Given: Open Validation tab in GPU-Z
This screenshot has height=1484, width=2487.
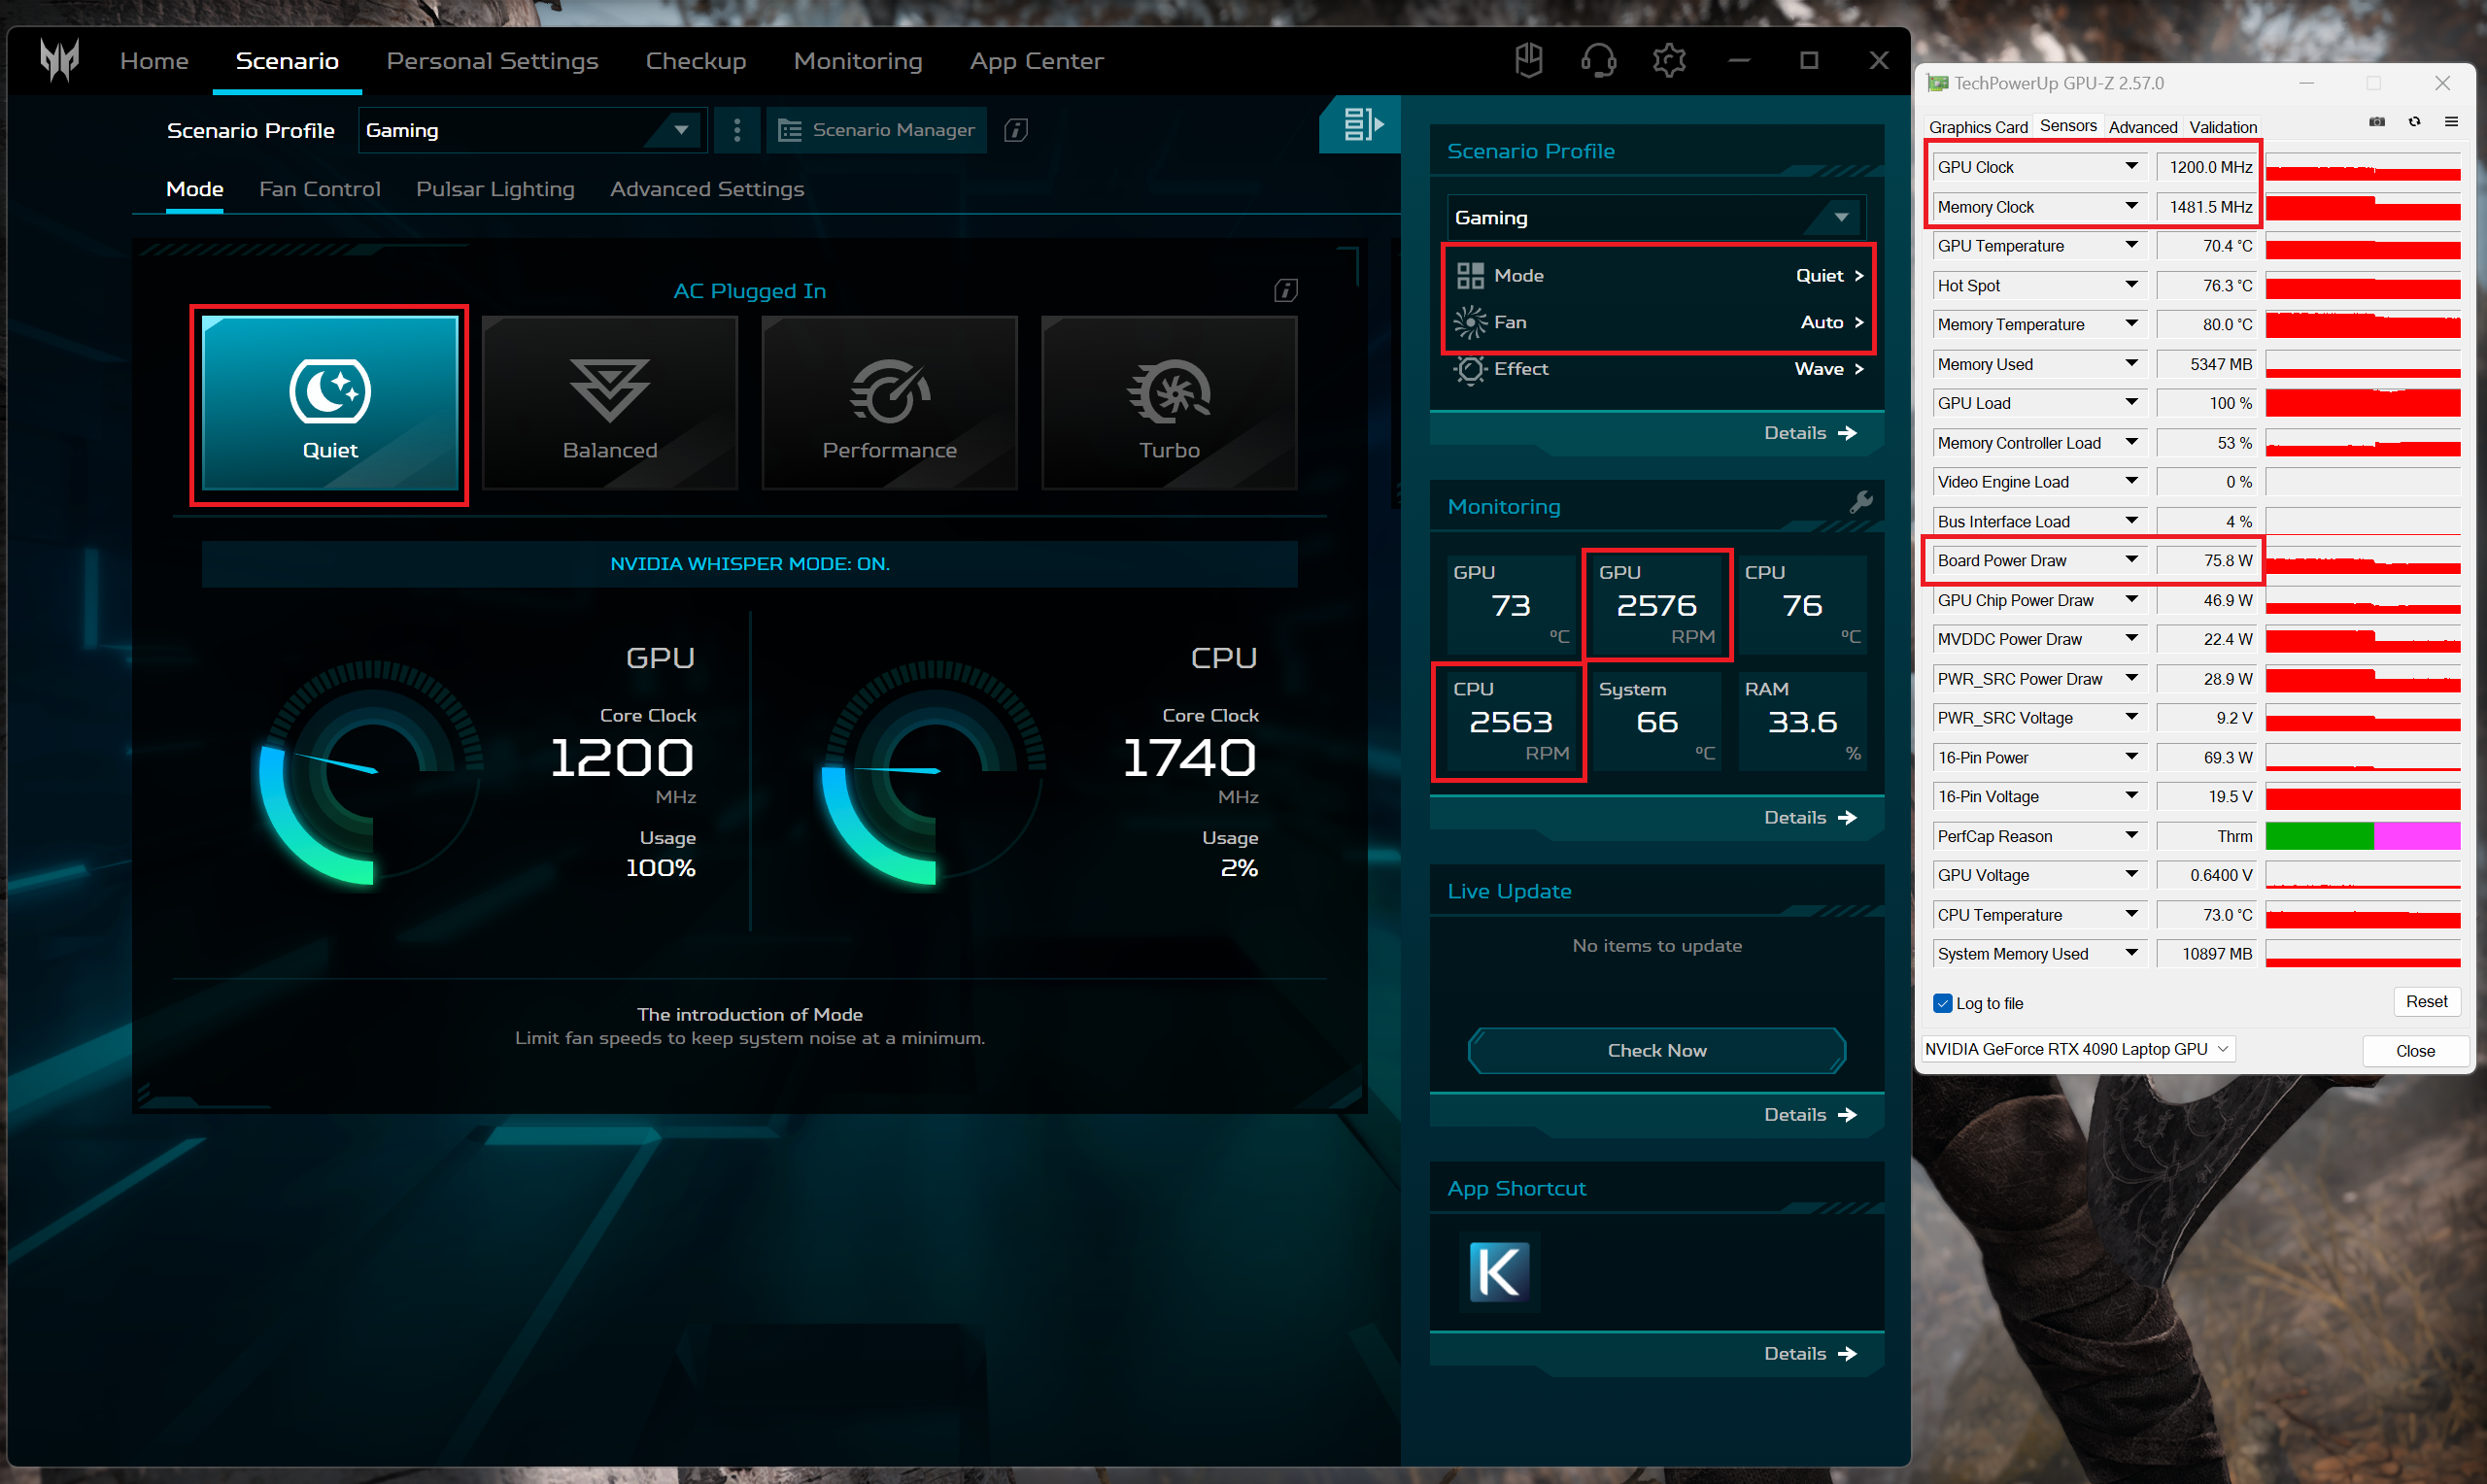Looking at the screenshot, I should 2222,127.
